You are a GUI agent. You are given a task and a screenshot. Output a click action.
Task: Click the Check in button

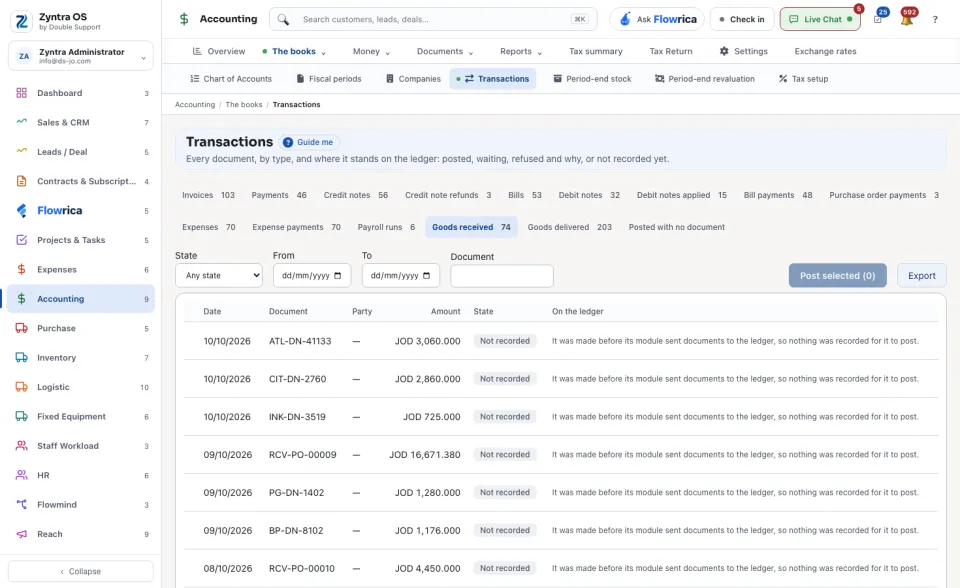(x=742, y=20)
